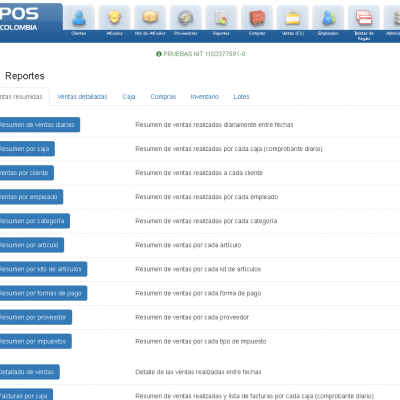
Task: Click the Reportes page heading
Action: (25, 76)
